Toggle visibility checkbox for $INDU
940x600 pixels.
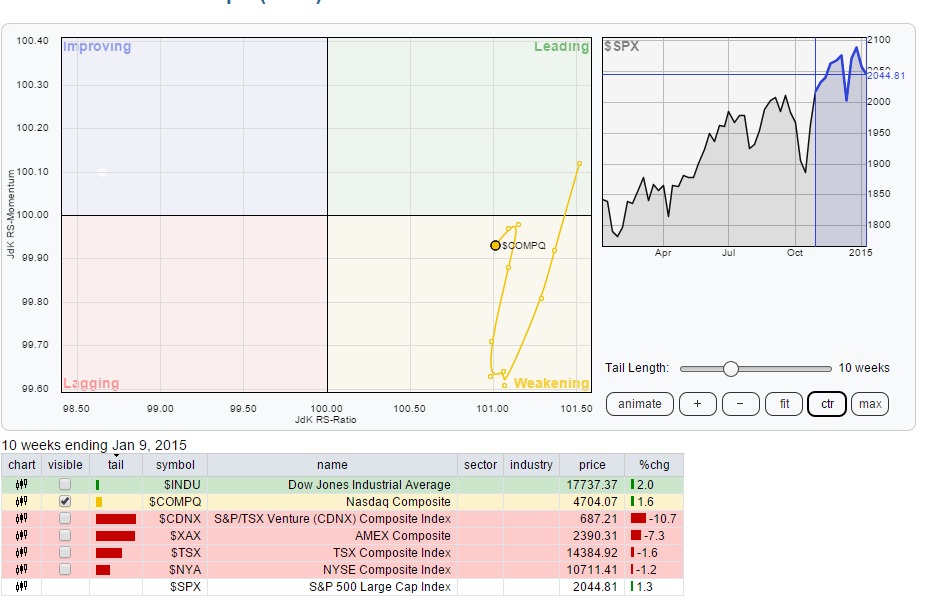point(65,484)
